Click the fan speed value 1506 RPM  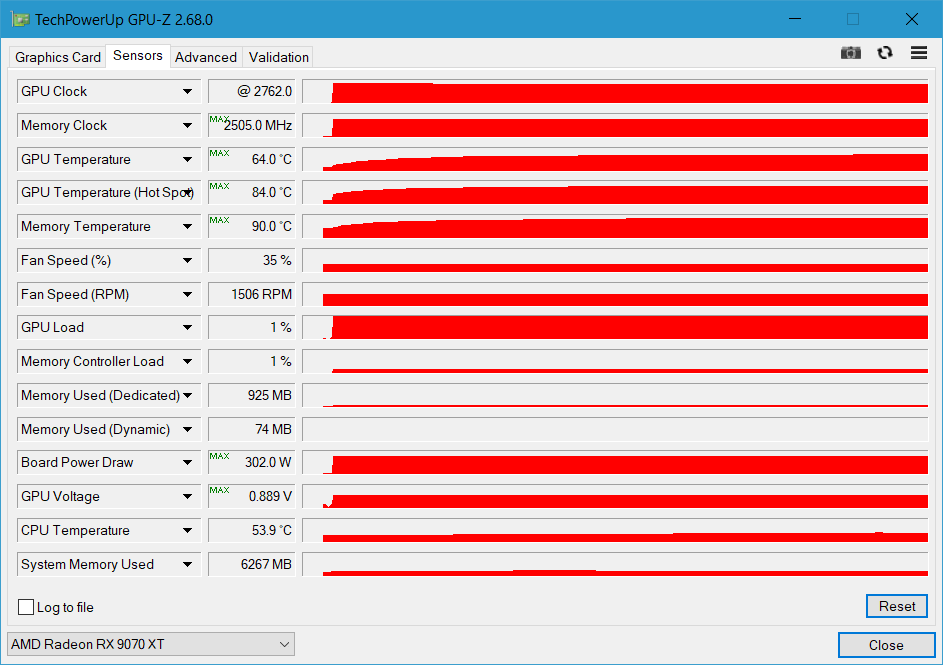pos(252,294)
